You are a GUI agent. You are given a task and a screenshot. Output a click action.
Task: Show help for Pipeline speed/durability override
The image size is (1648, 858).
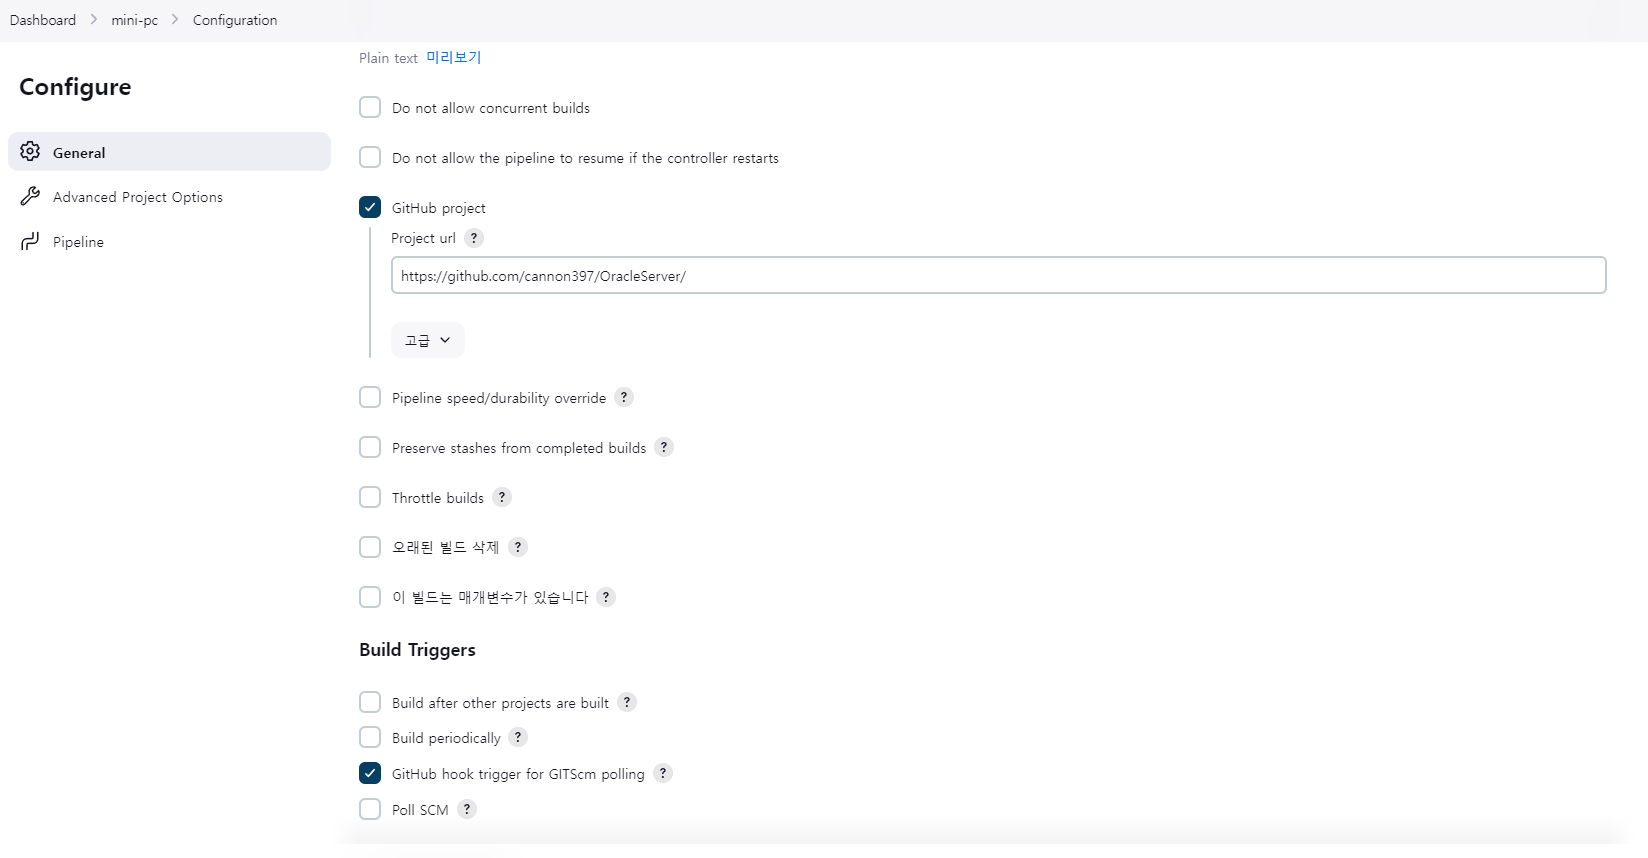click(624, 397)
